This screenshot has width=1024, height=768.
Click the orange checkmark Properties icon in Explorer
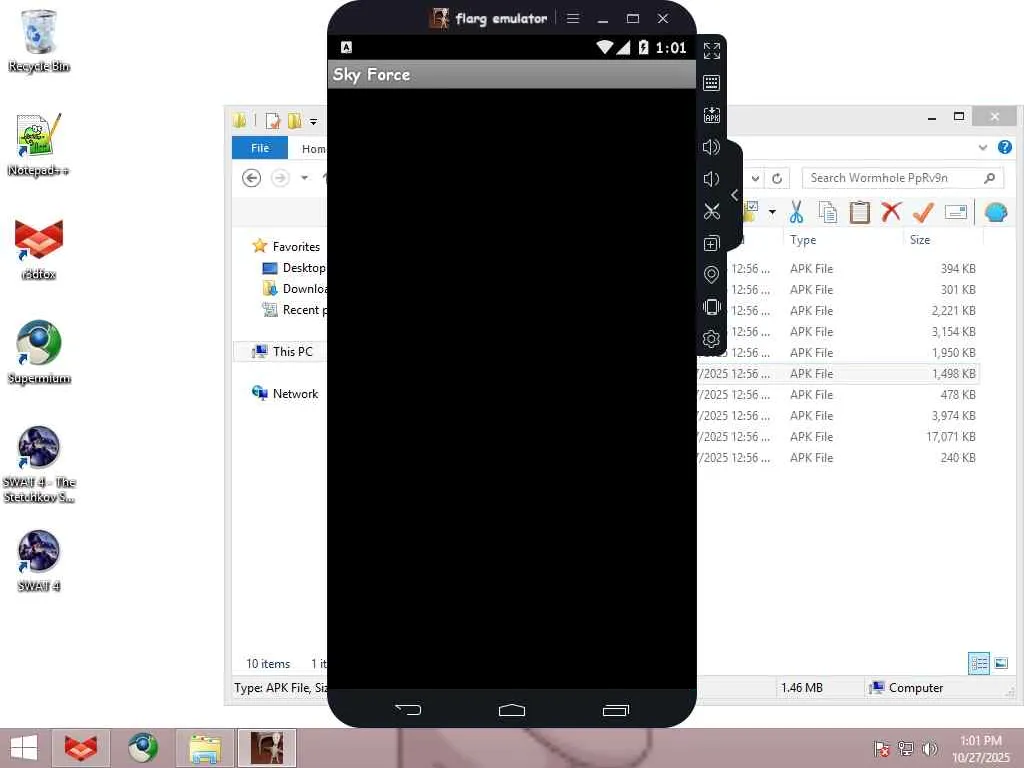(923, 212)
